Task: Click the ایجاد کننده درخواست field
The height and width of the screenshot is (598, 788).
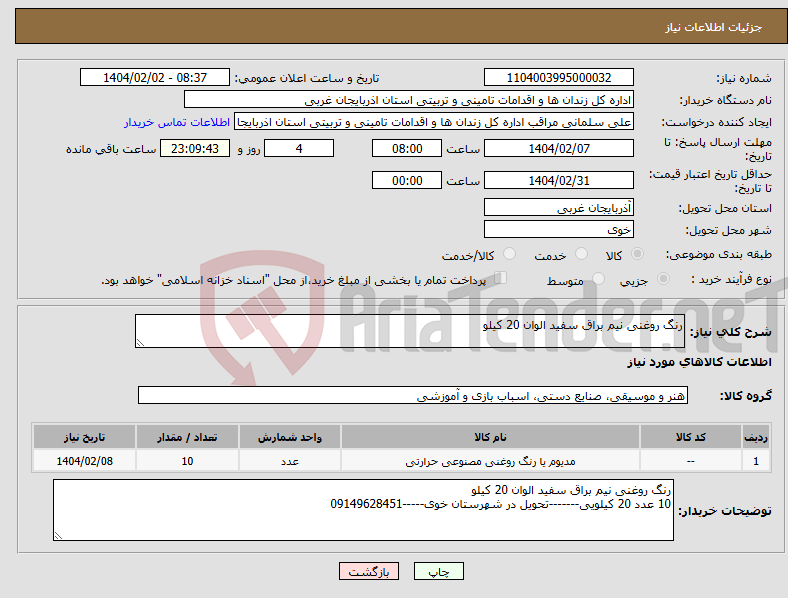Action: [434, 122]
